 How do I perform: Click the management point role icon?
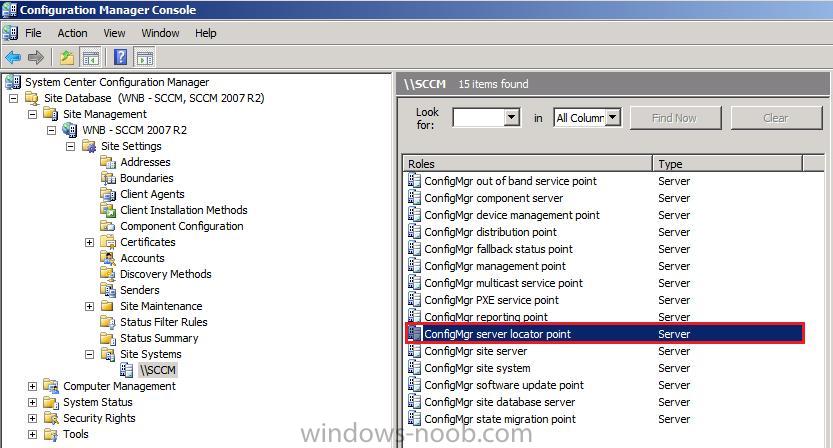[414, 266]
